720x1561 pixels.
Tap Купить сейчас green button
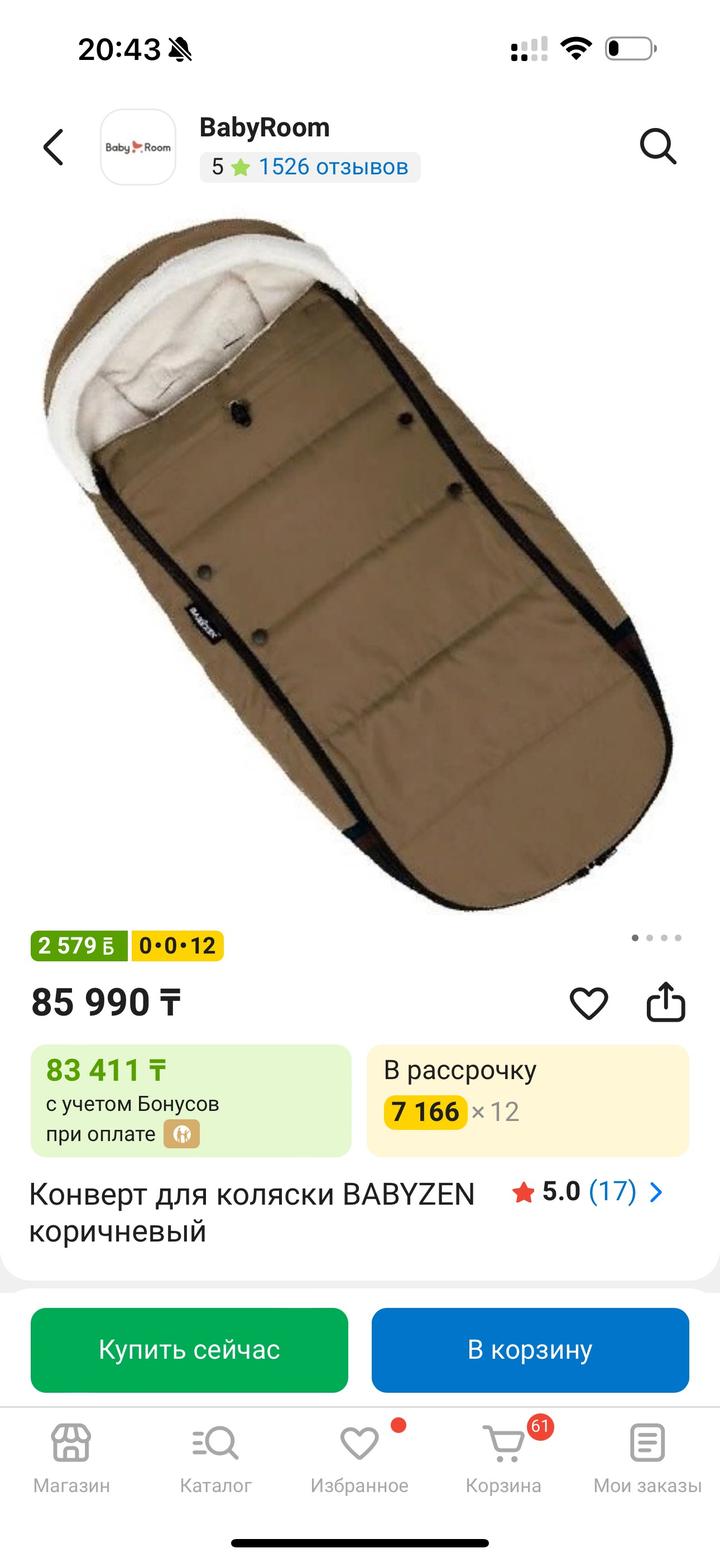point(189,1350)
